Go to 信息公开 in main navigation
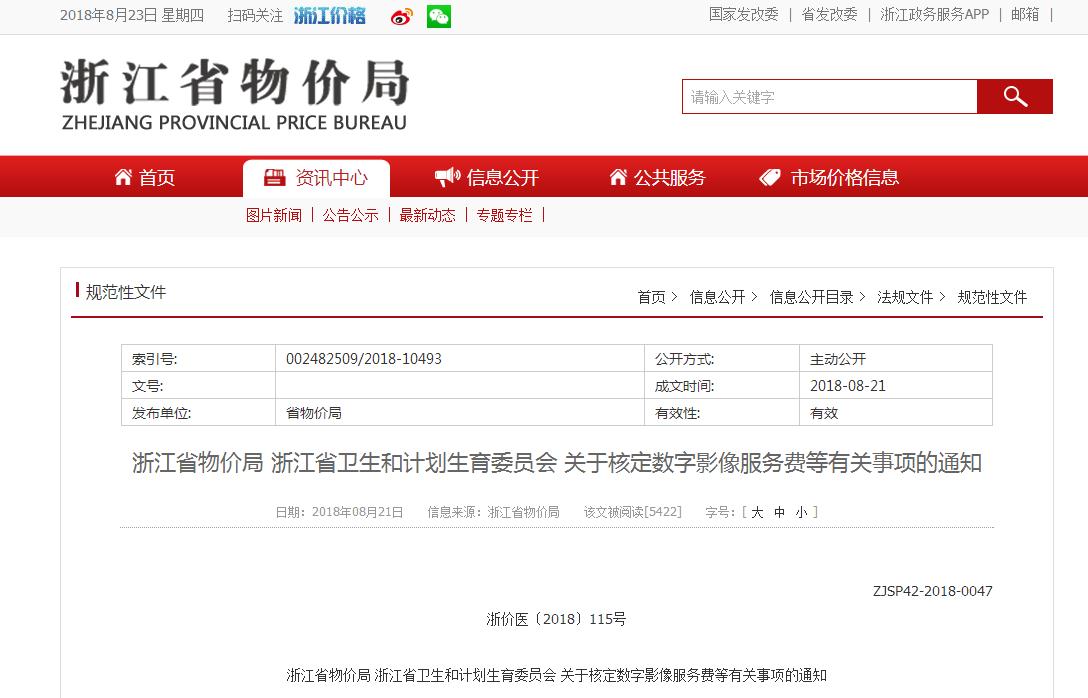1088x698 pixels. click(487, 178)
